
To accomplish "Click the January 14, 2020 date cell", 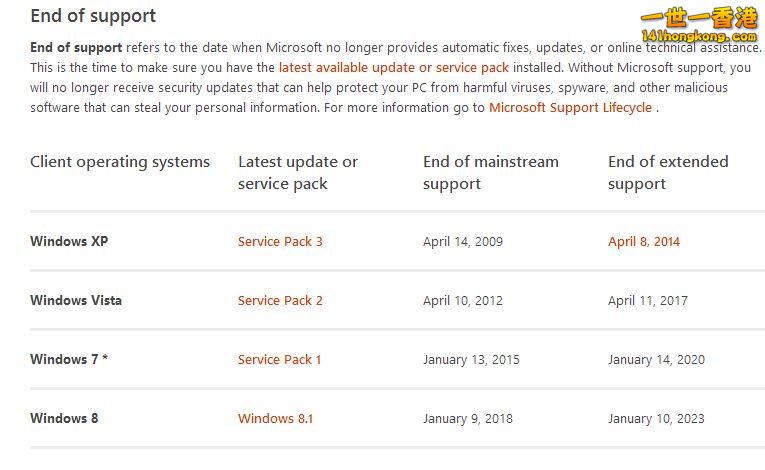I will coord(656,360).
